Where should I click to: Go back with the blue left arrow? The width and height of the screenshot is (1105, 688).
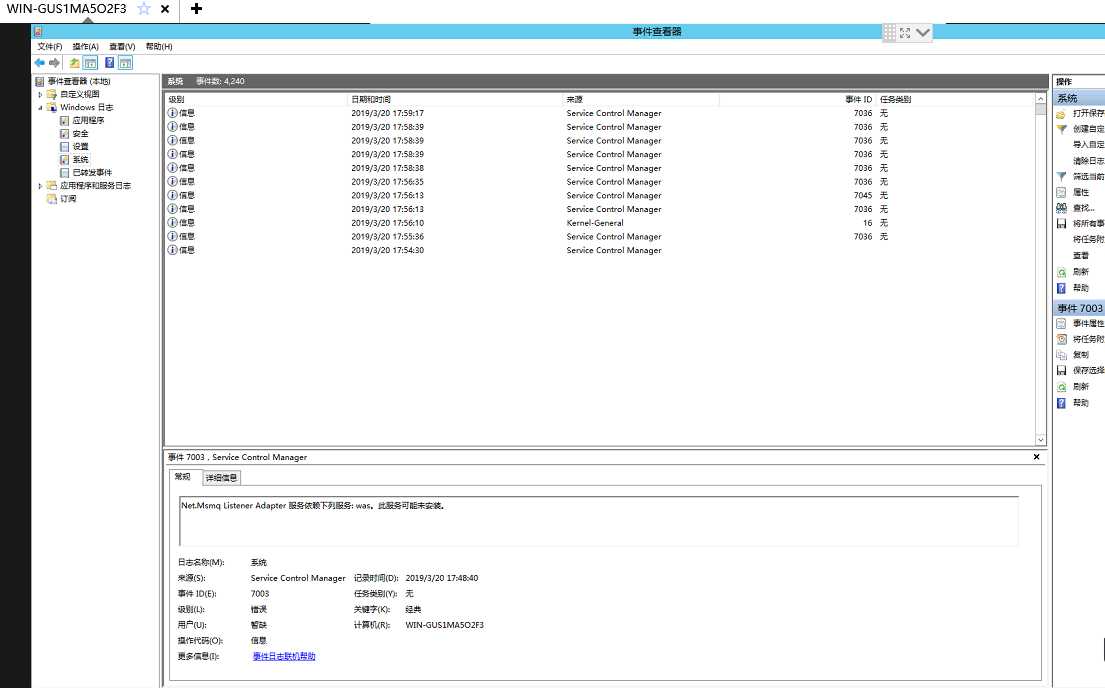[x=39, y=63]
